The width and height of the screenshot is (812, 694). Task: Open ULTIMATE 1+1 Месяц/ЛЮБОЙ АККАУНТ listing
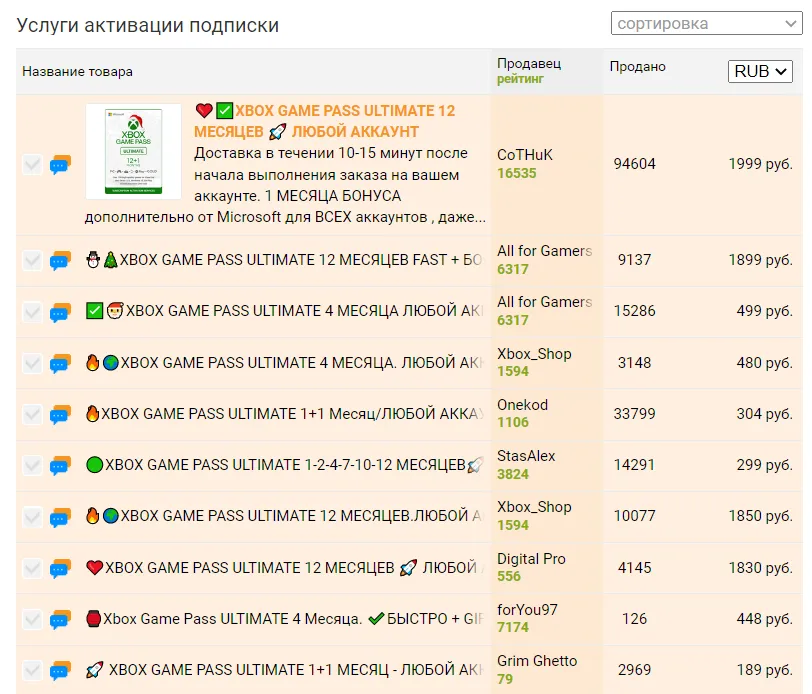point(284,414)
